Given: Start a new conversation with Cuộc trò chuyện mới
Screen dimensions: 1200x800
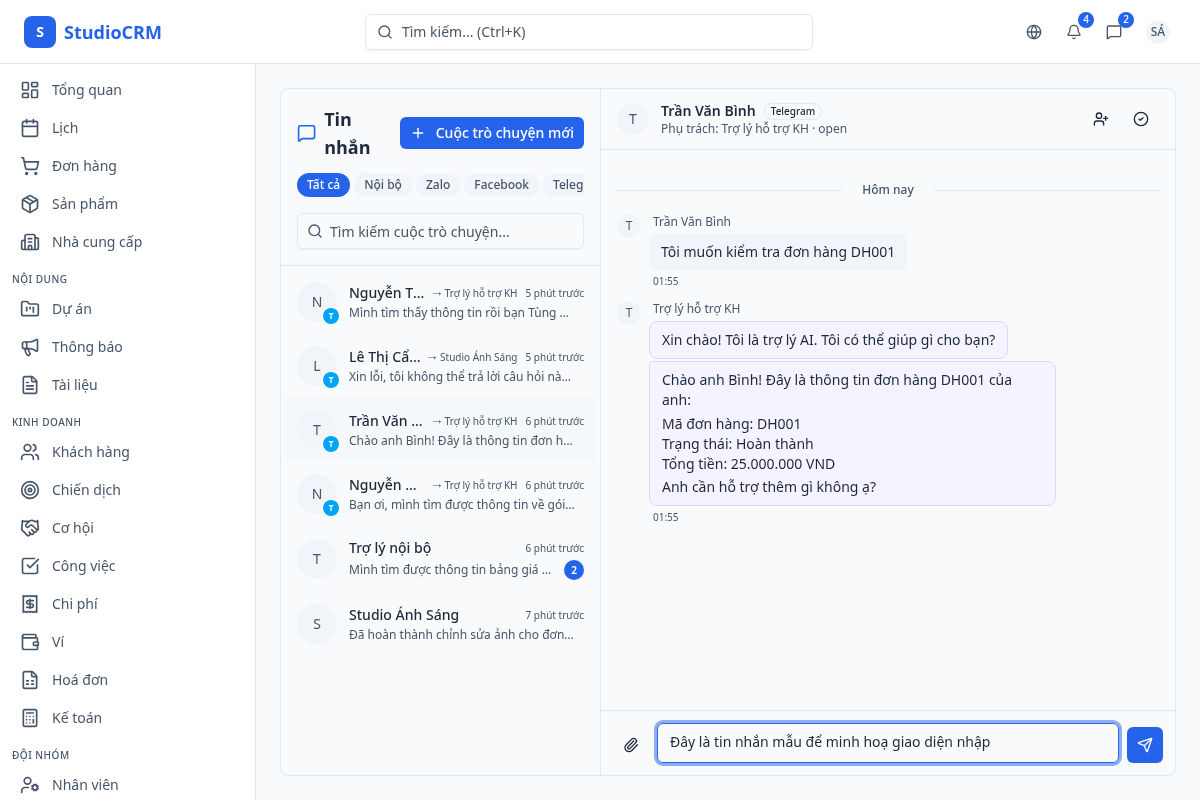Looking at the screenshot, I should (x=491, y=133).
